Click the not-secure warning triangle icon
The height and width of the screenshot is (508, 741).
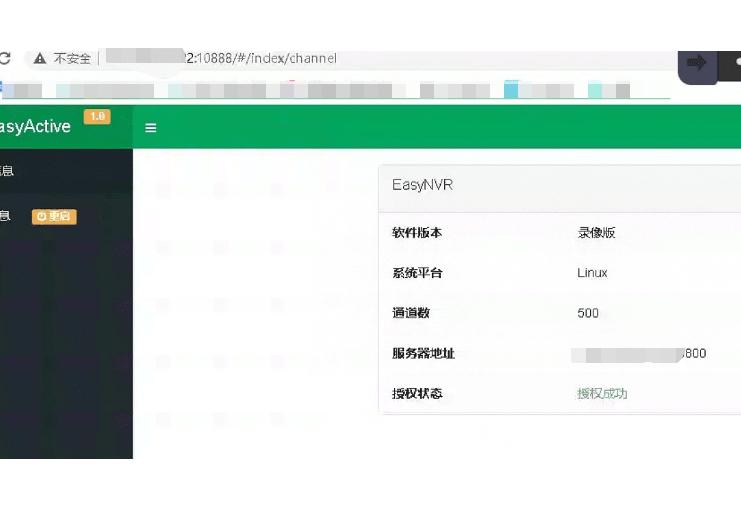40,58
